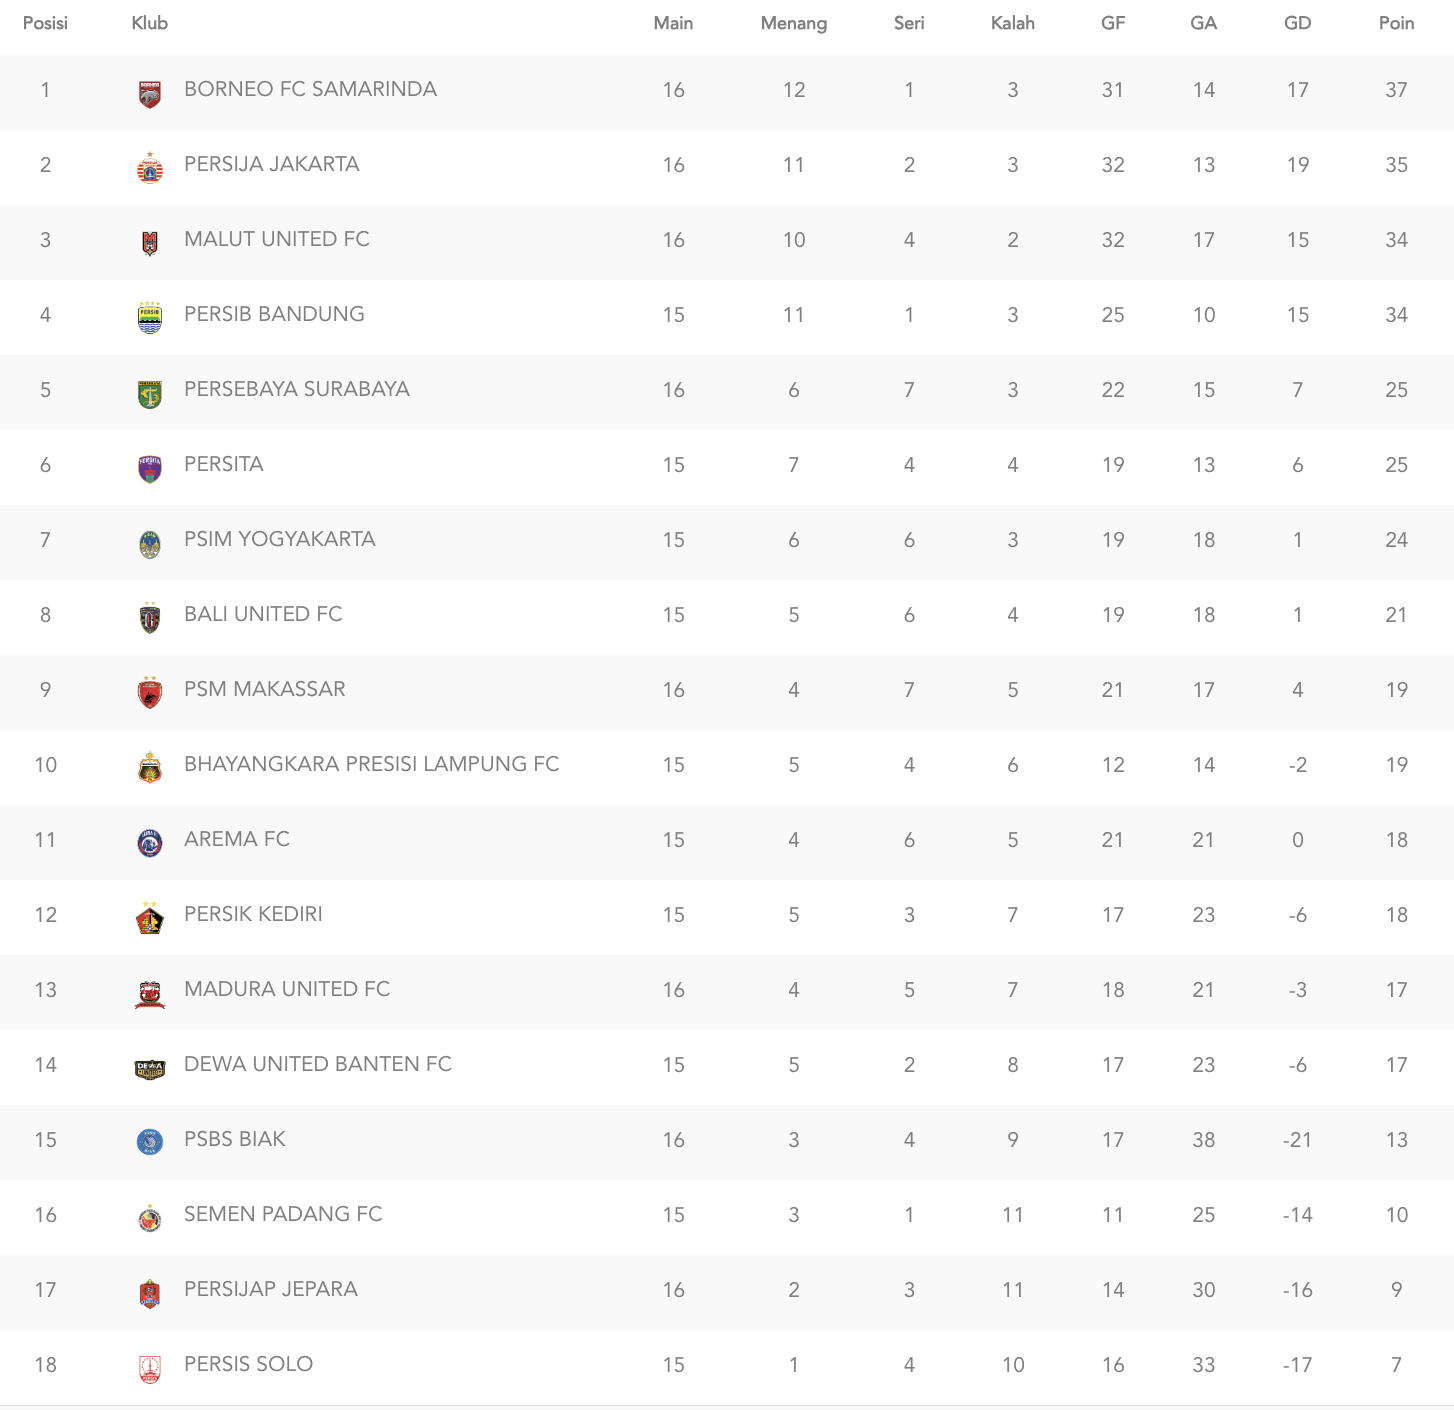Image resolution: width=1454 pixels, height=1410 pixels.
Task: Open the PSIM Yogyakarta club name link
Action: (279, 539)
